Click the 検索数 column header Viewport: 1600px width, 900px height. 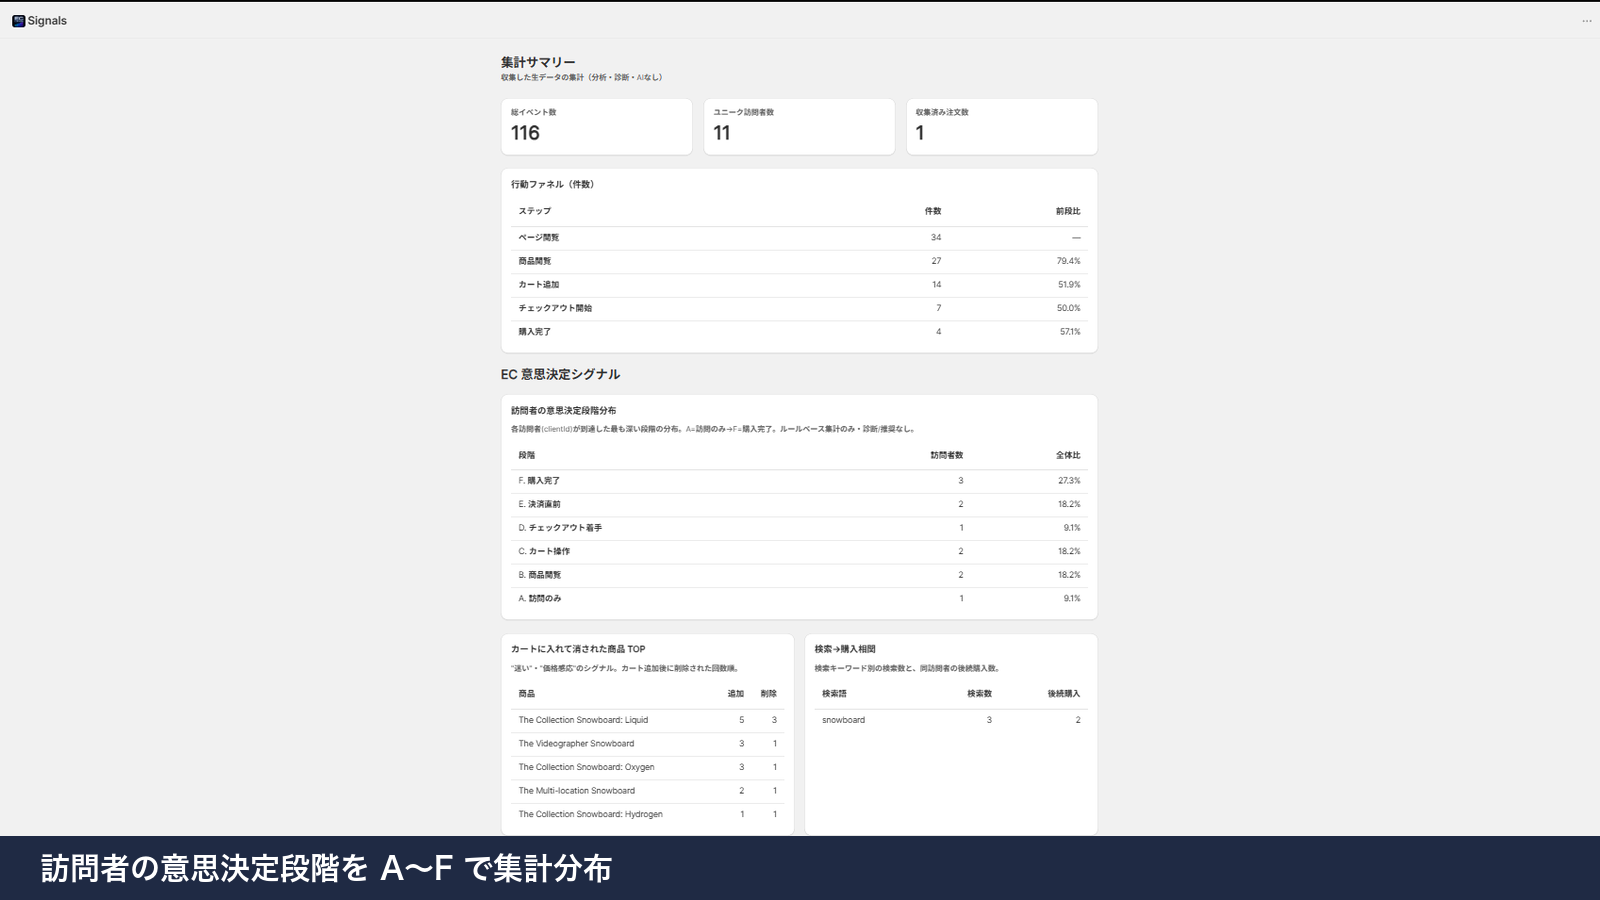979,694
